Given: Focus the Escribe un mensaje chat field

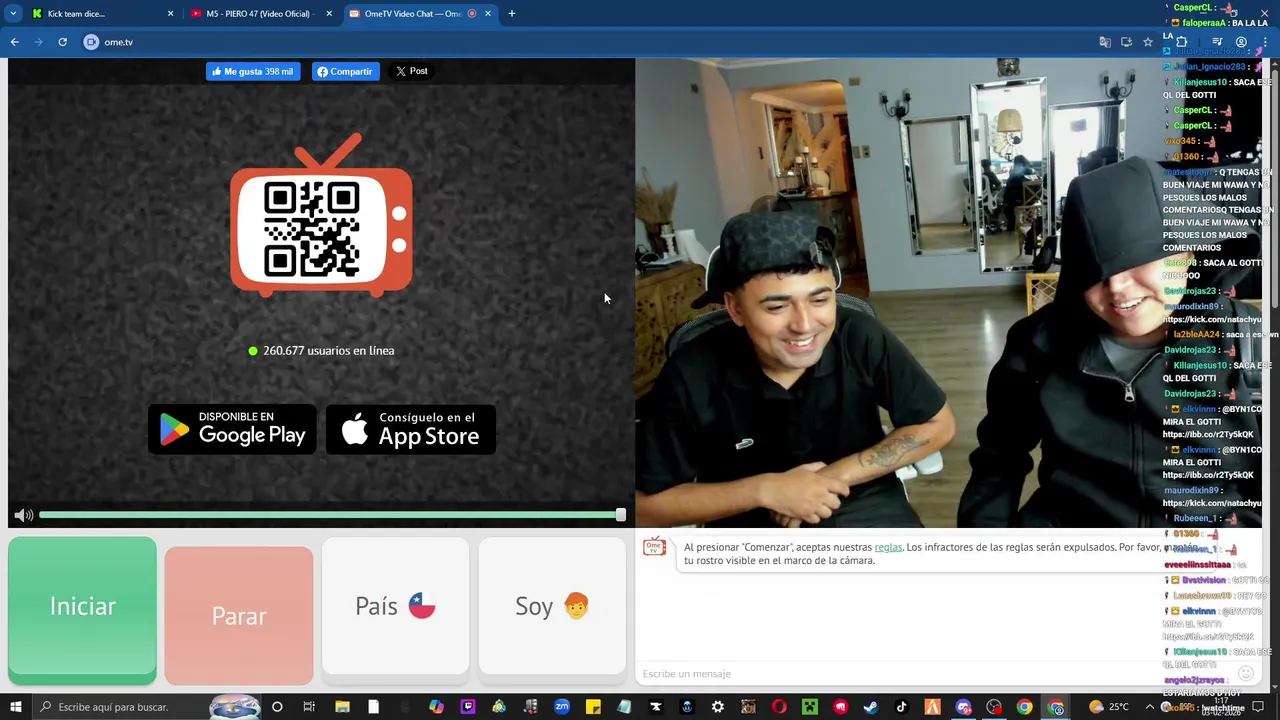Looking at the screenshot, I should [935, 674].
